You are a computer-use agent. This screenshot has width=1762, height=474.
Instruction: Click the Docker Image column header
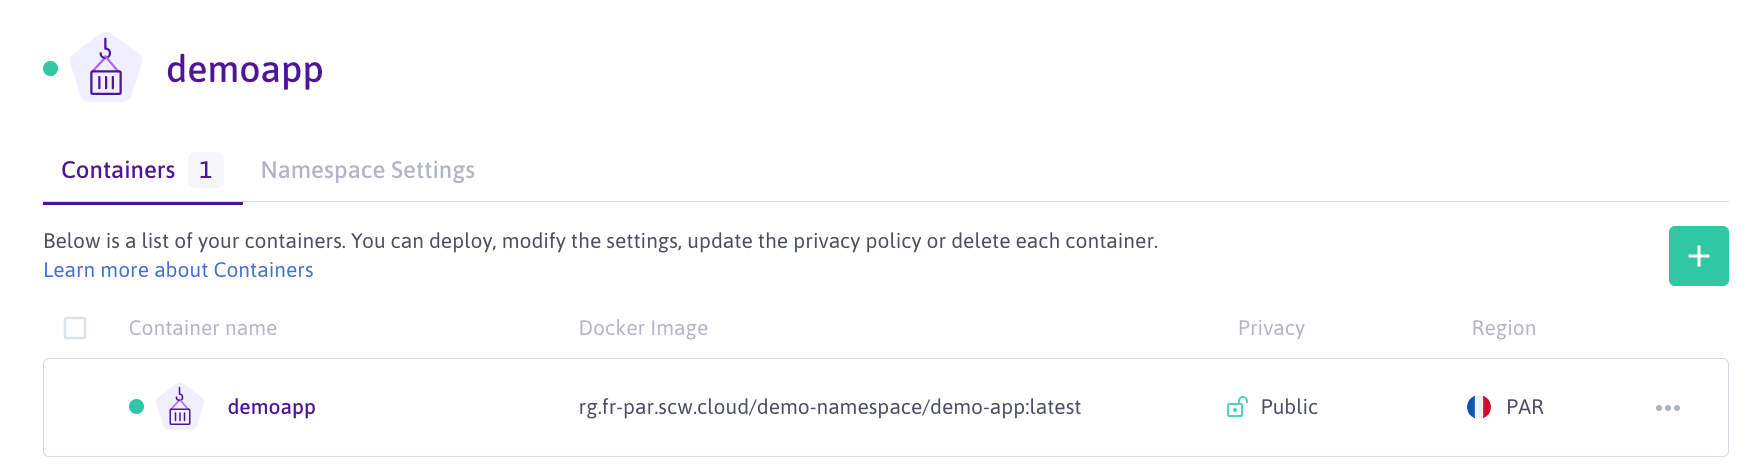pyautogui.click(x=643, y=328)
